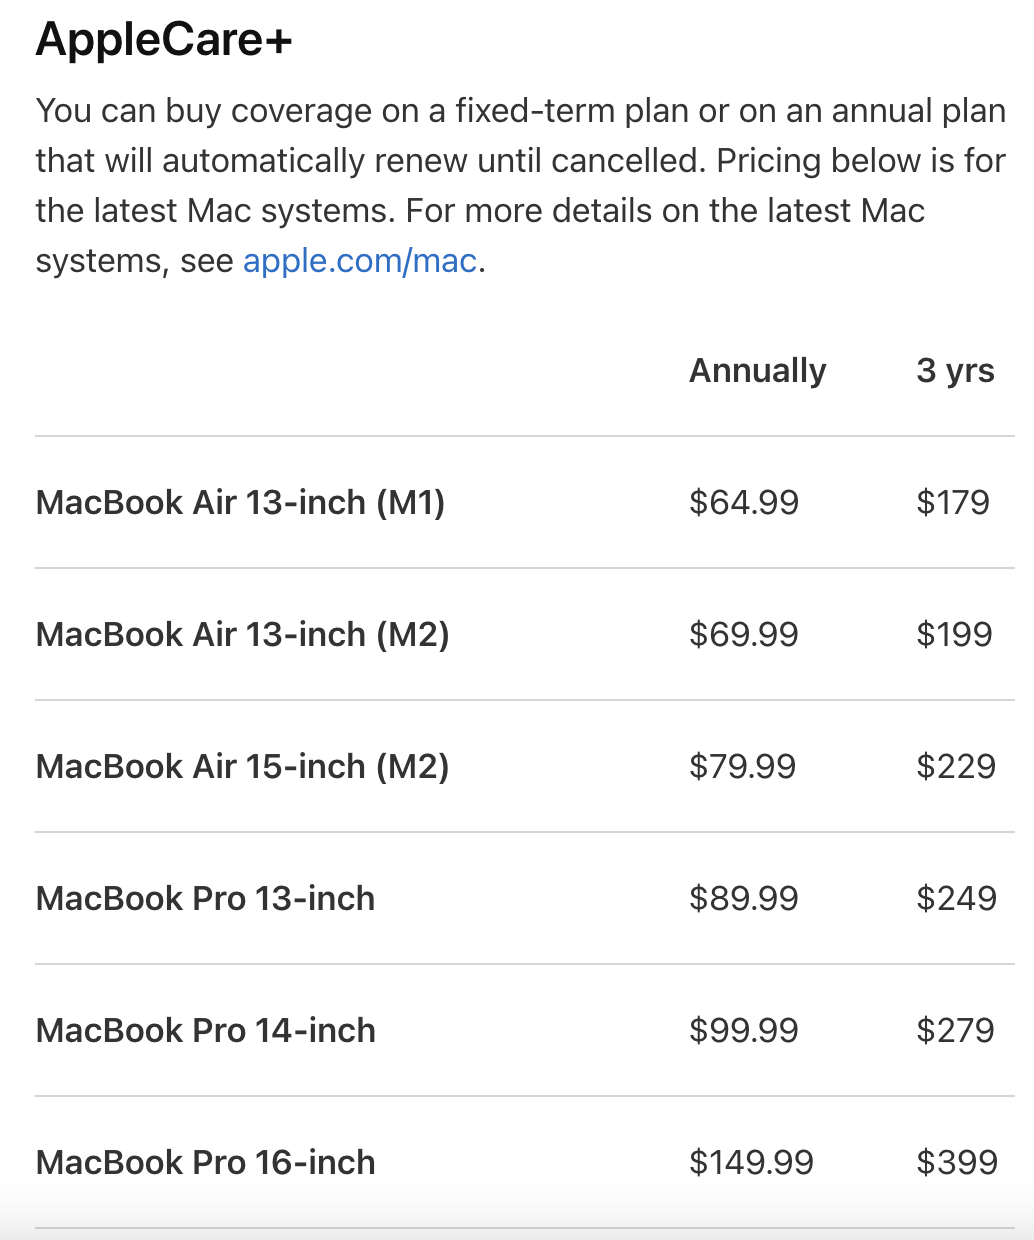Open the apple.com/mac link
Screen dimensions: 1034x1240
tap(360, 261)
